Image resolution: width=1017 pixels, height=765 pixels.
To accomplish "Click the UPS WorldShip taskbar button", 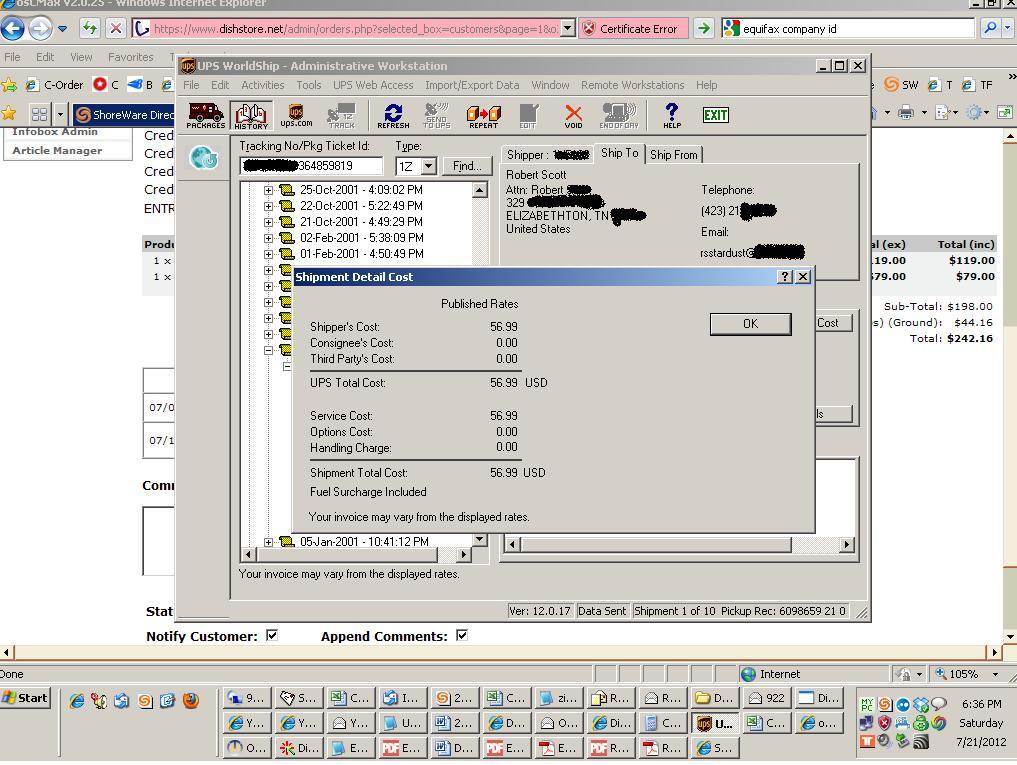I will (x=715, y=723).
